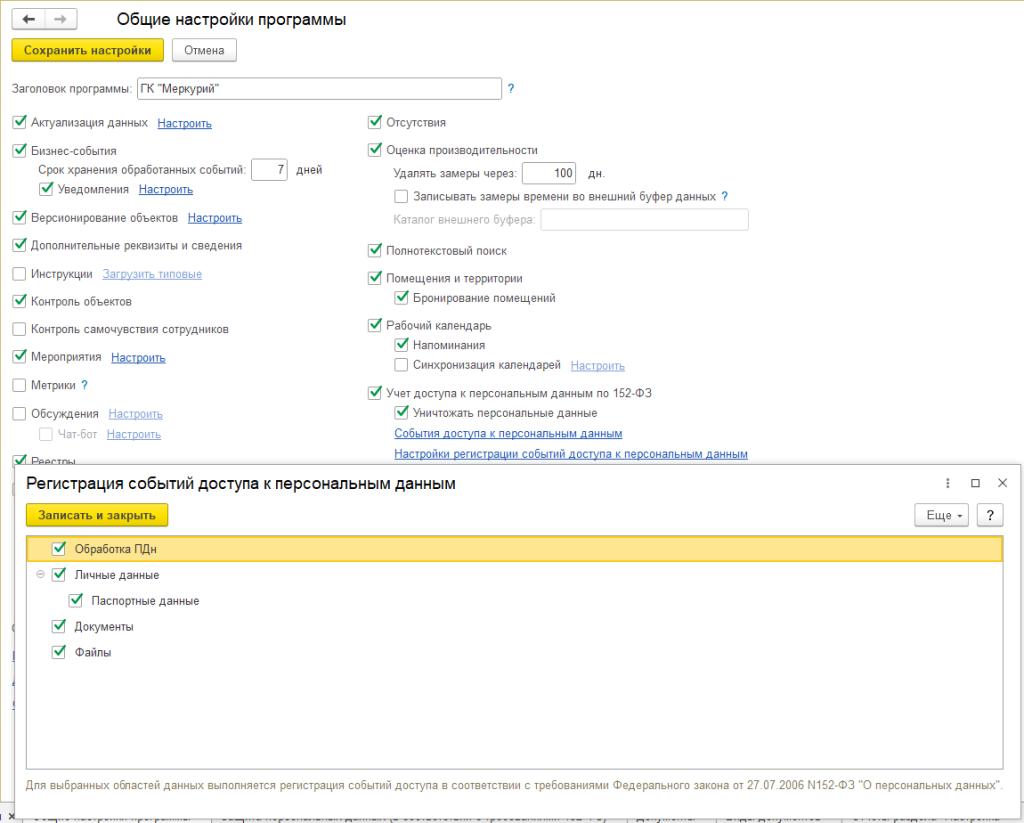This screenshot has height=823, width=1024.
Task: Click into the Заголовок программы text field
Action: tap(317, 89)
